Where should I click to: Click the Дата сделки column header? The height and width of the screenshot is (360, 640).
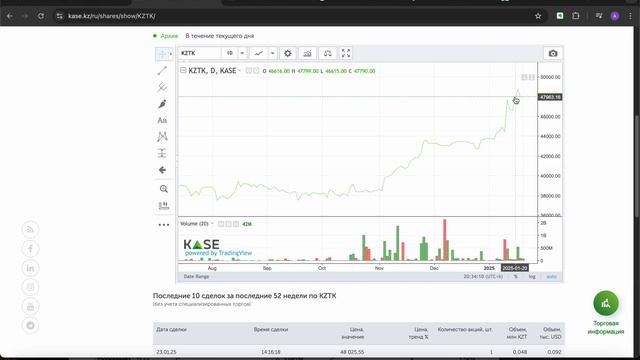pyautogui.click(x=171, y=329)
